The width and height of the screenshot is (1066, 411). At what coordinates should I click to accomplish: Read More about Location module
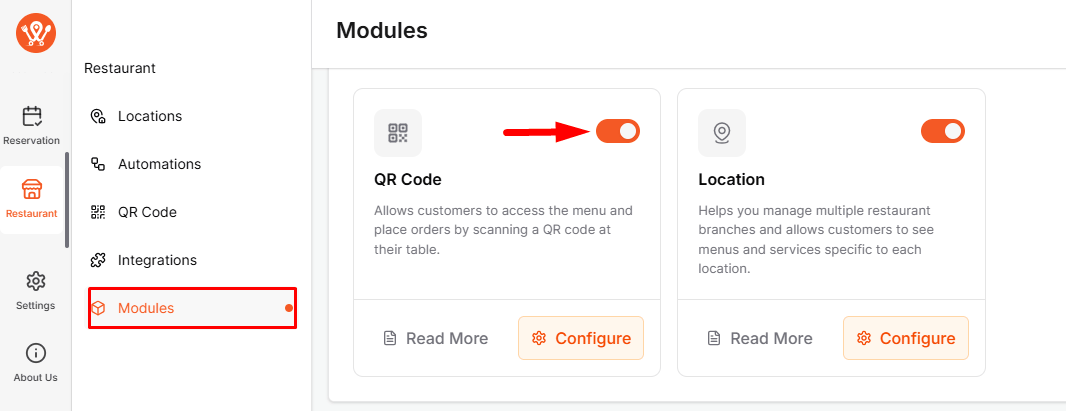pyautogui.click(x=760, y=338)
